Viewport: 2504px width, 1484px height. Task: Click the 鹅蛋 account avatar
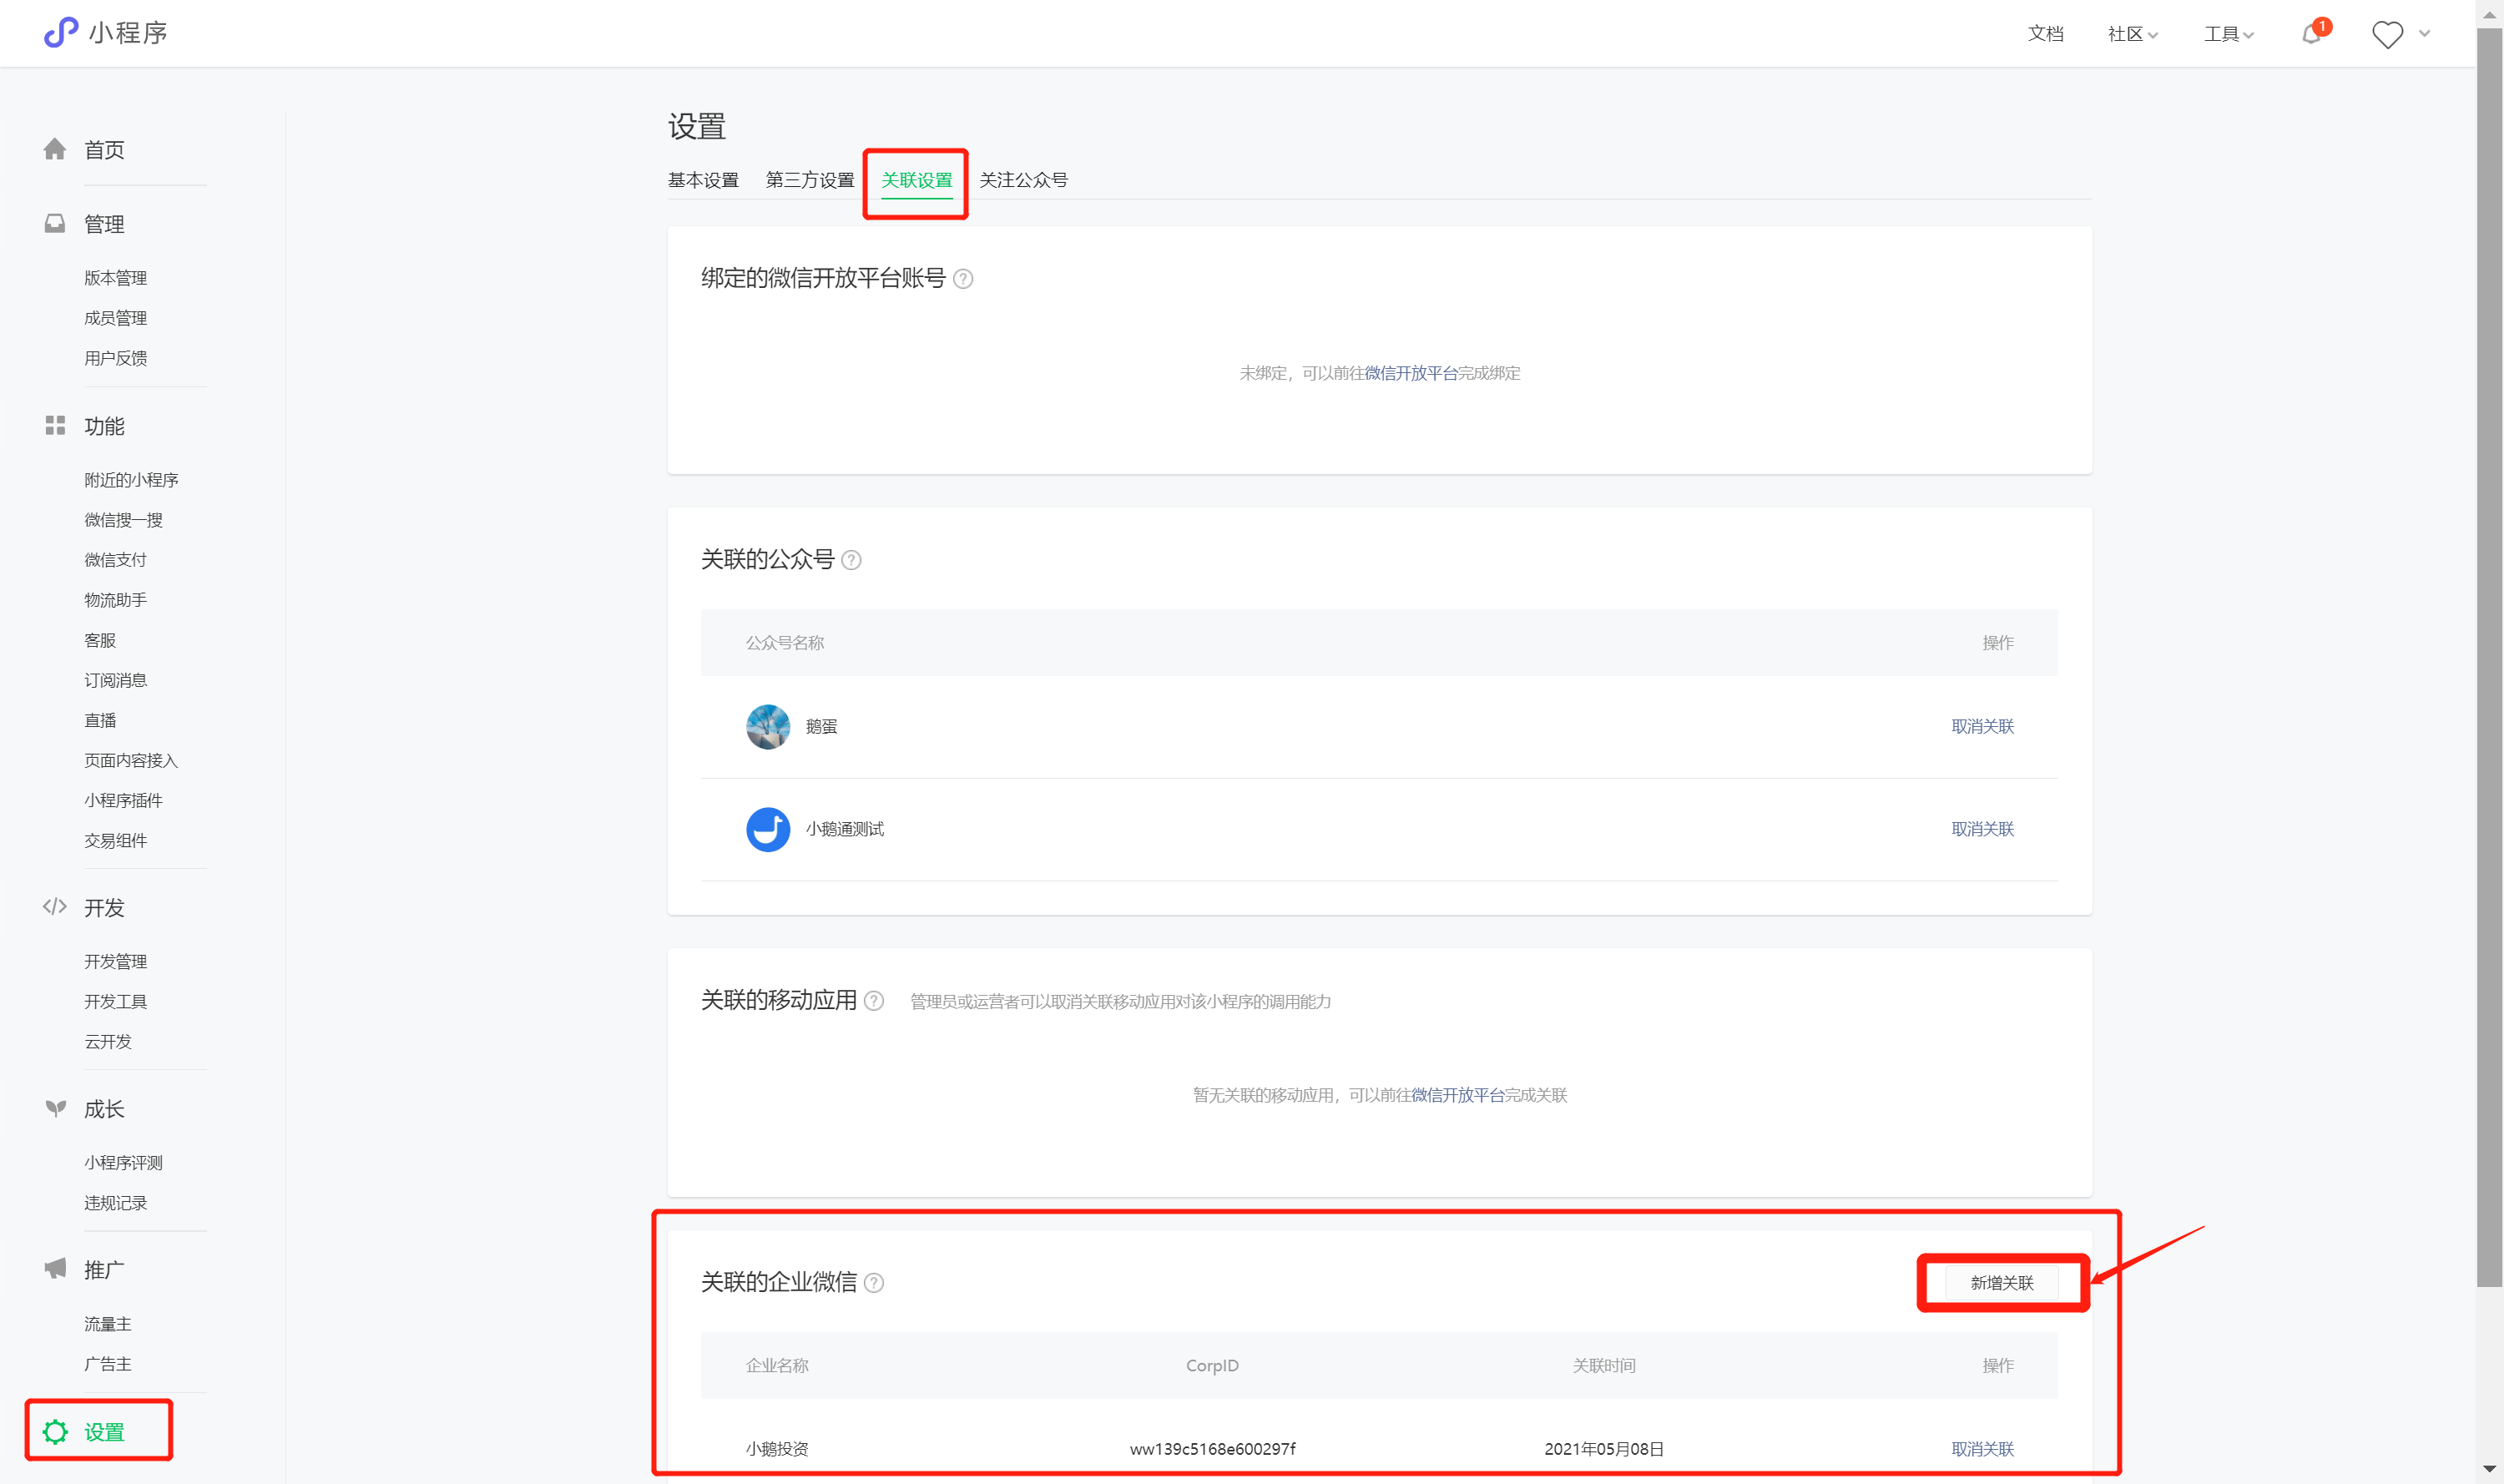point(768,726)
